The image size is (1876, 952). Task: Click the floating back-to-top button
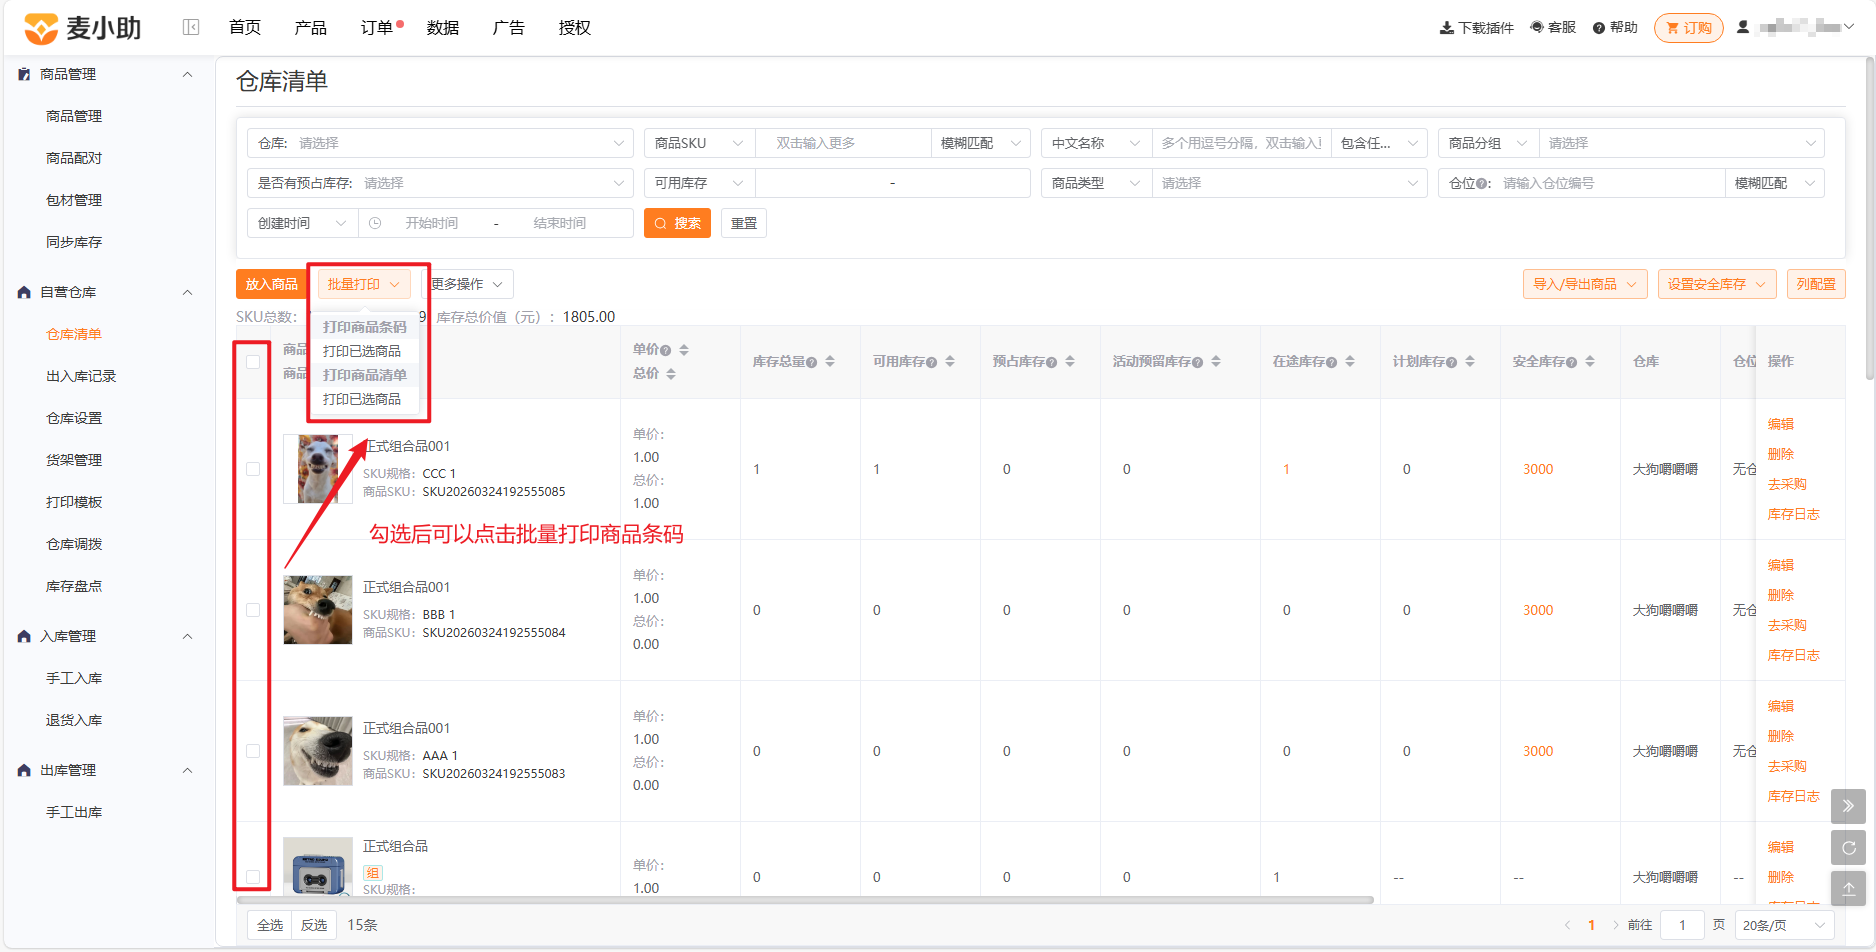(x=1848, y=888)
